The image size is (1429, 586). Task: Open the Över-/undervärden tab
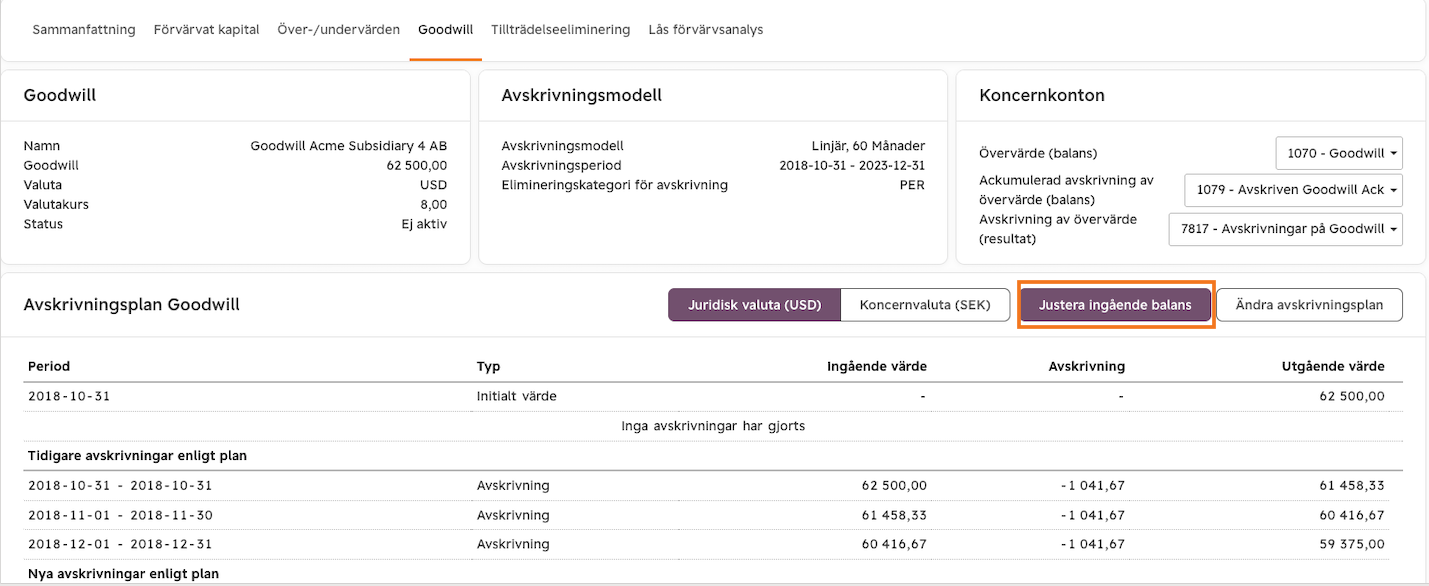click(339, 30)
